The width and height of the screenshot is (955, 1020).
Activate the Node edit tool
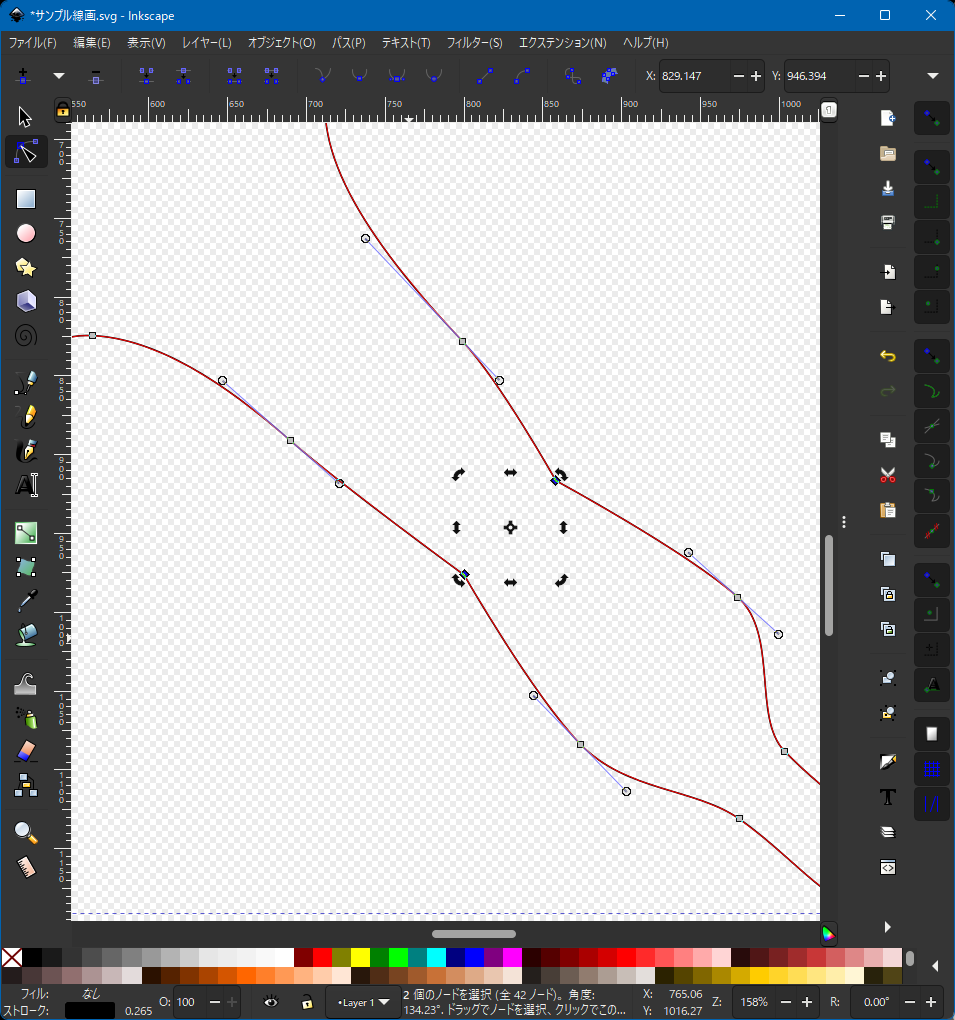(x=26, y=152)
